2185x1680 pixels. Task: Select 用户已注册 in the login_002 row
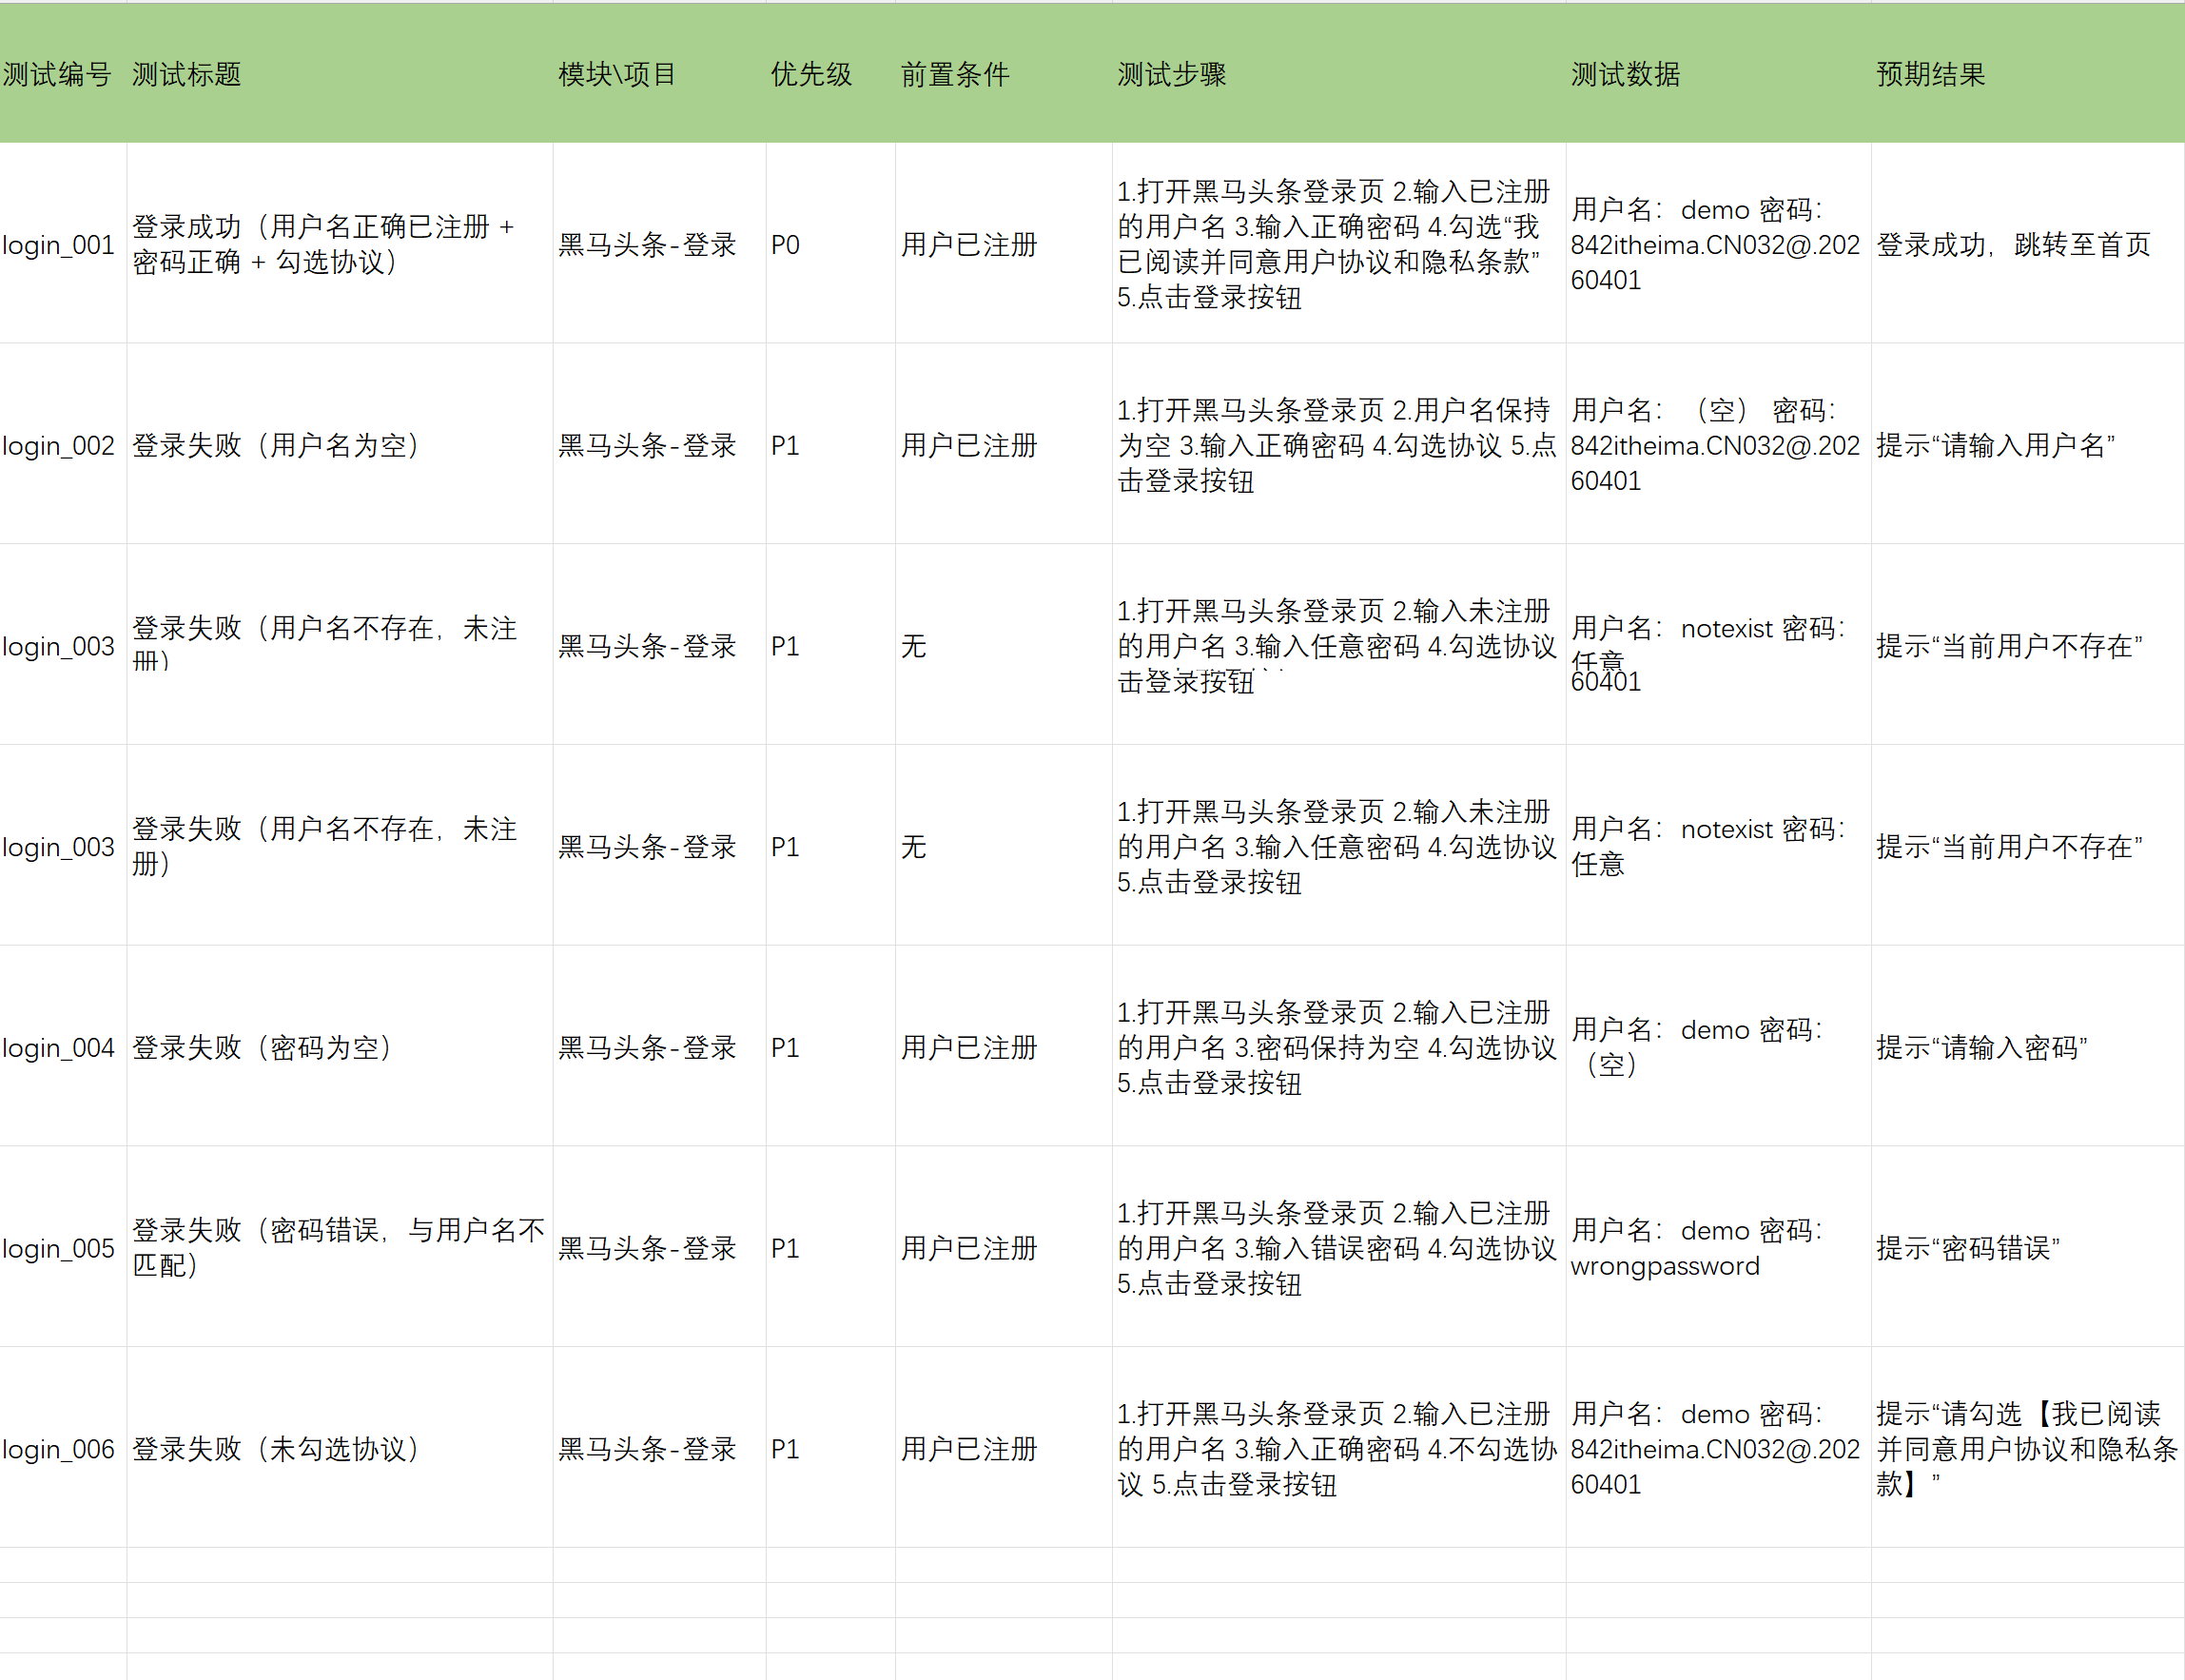(1004, 445)
